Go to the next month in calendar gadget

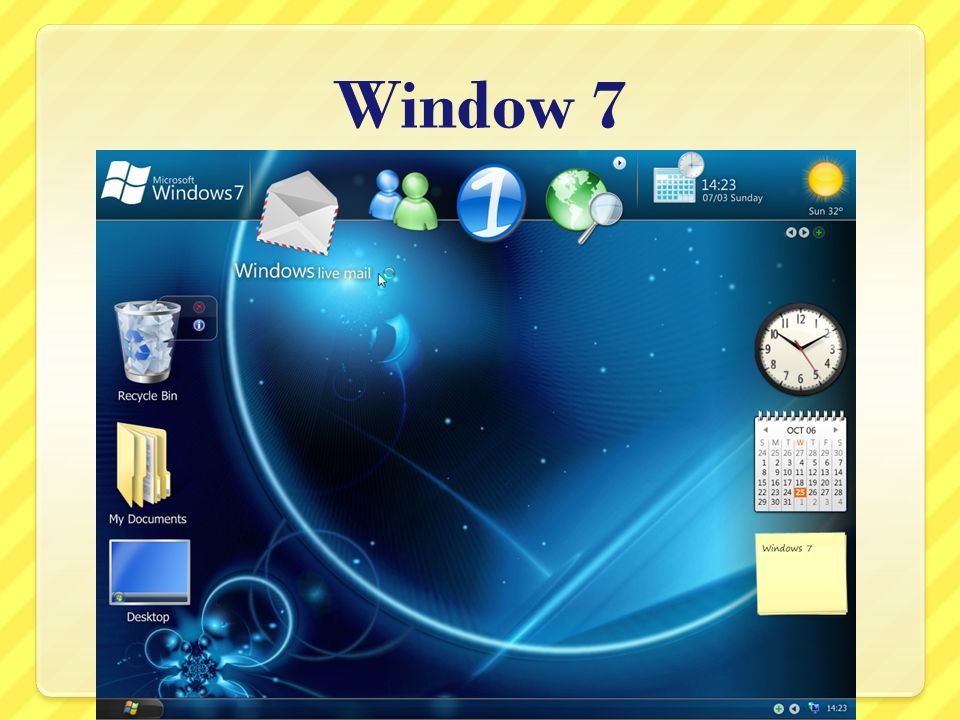click(836, 430)
